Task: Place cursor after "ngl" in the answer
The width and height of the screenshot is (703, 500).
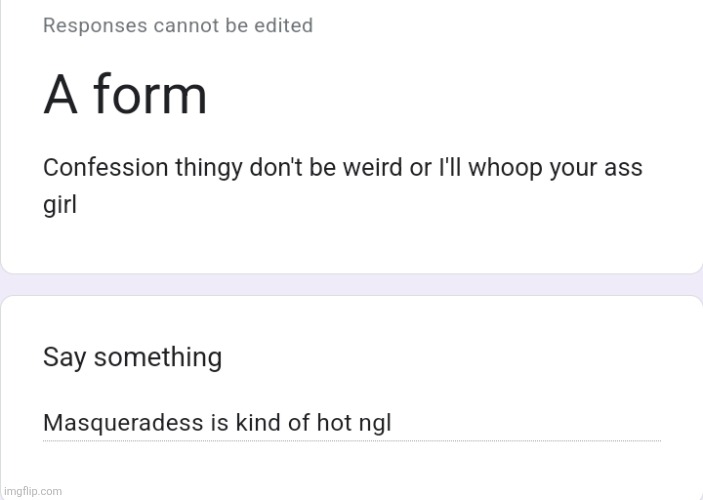Action: [393, 423]
